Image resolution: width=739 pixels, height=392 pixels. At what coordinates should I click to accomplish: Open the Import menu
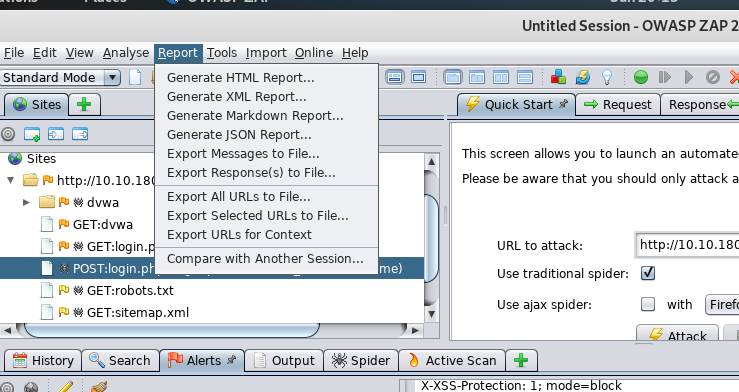point(266,53)
